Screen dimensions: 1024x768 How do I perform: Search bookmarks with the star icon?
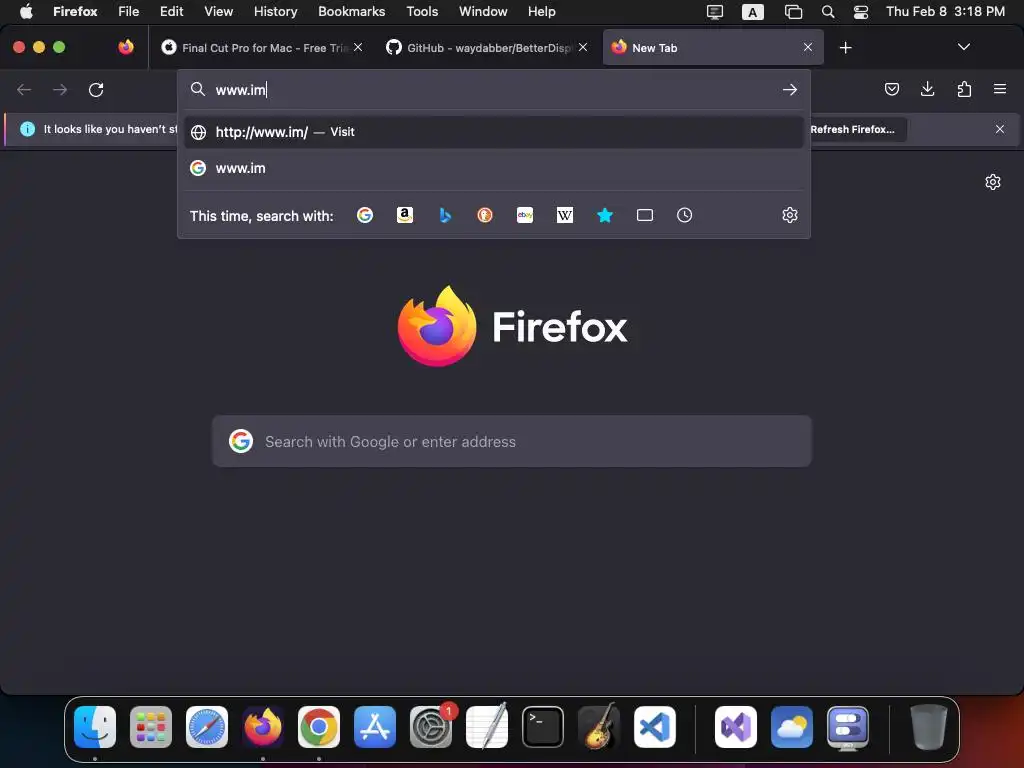point(605,215)
